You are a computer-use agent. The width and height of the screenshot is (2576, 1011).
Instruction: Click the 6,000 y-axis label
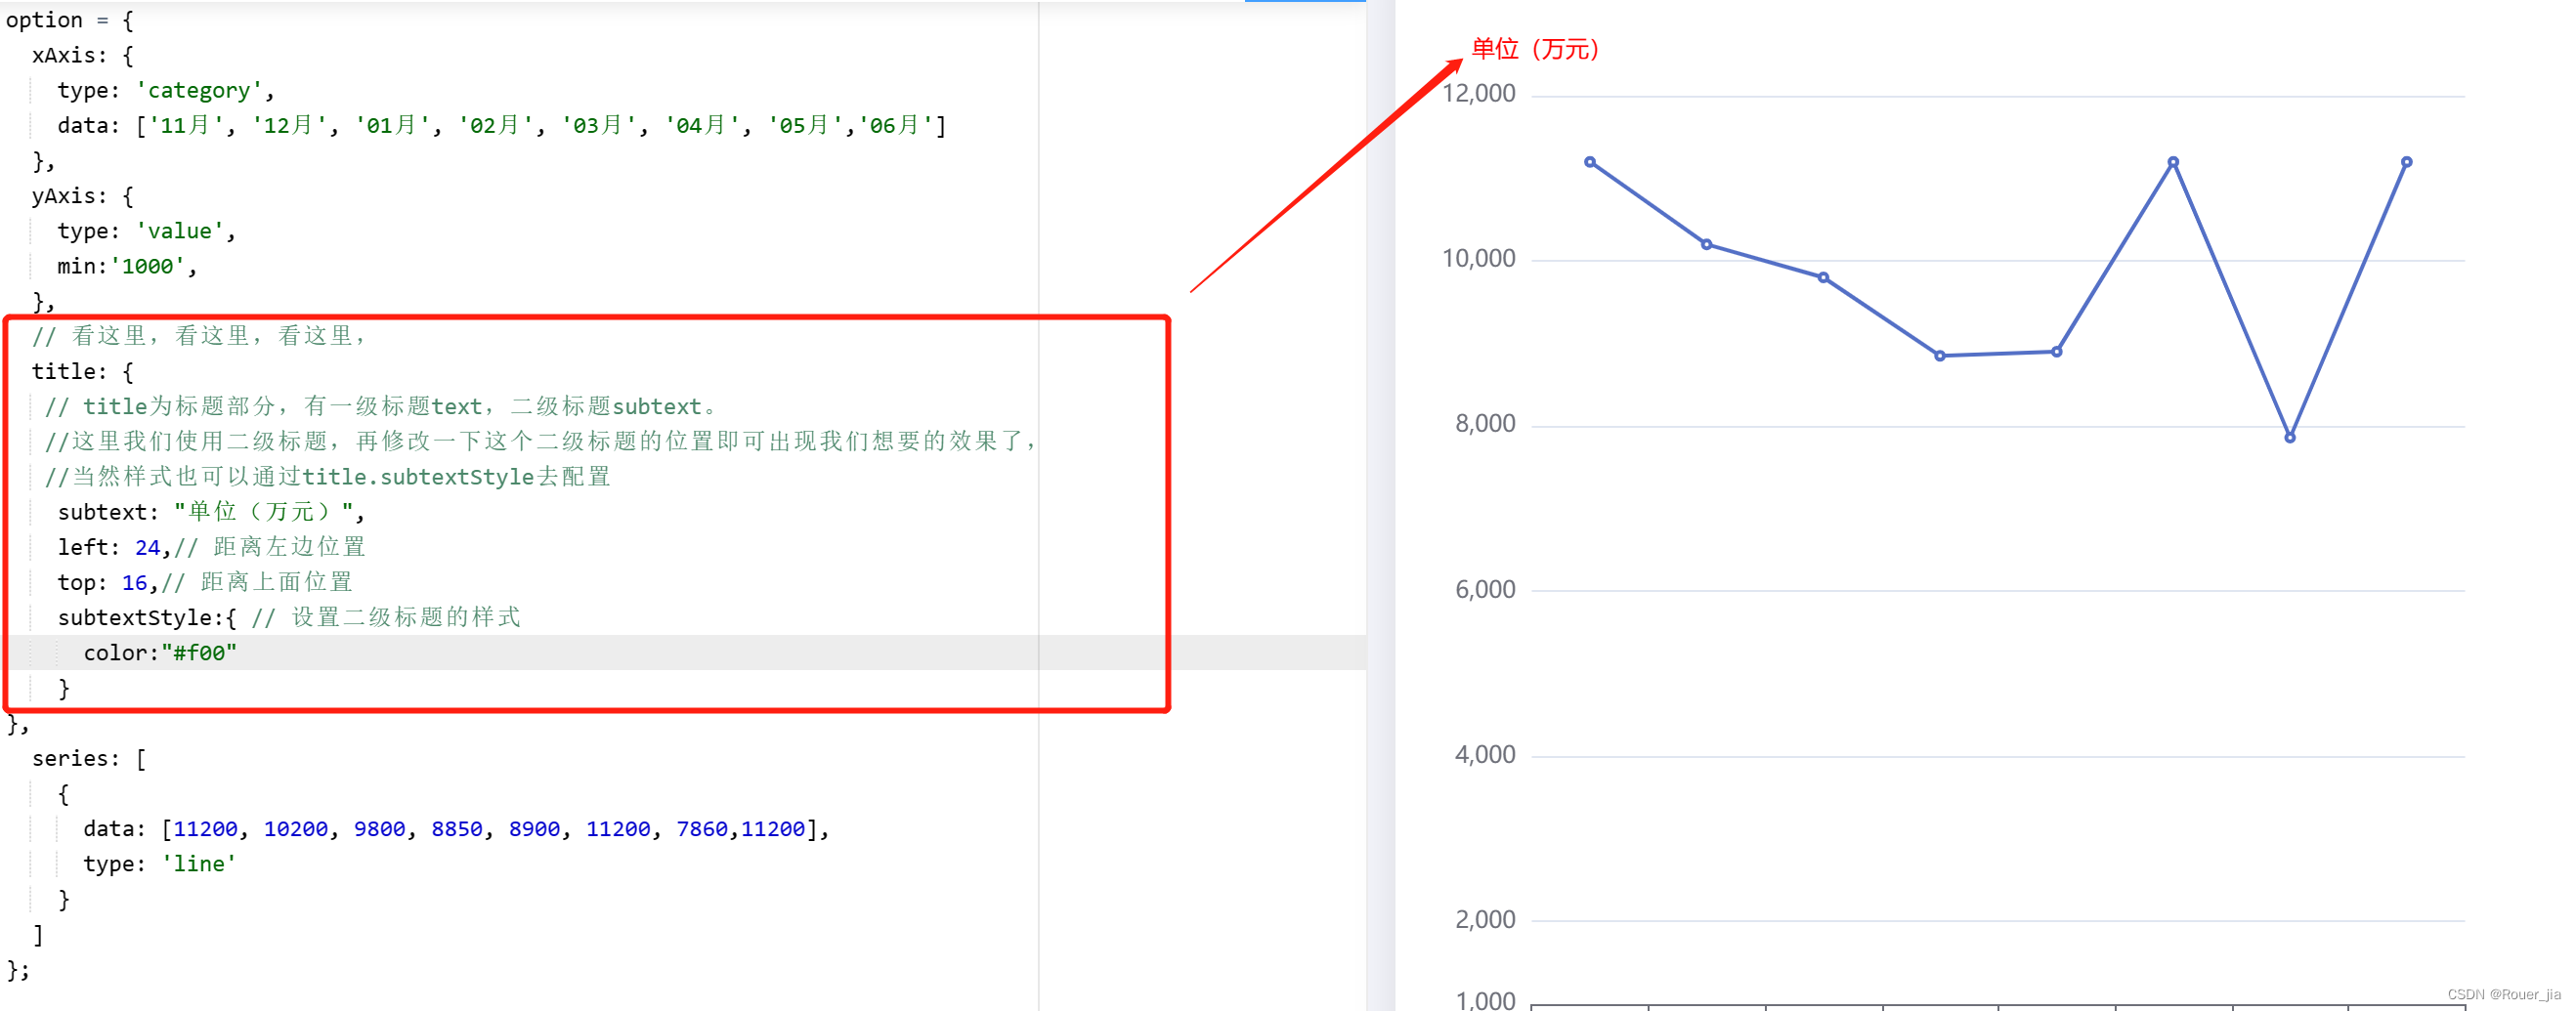[x=1485, y=590]
